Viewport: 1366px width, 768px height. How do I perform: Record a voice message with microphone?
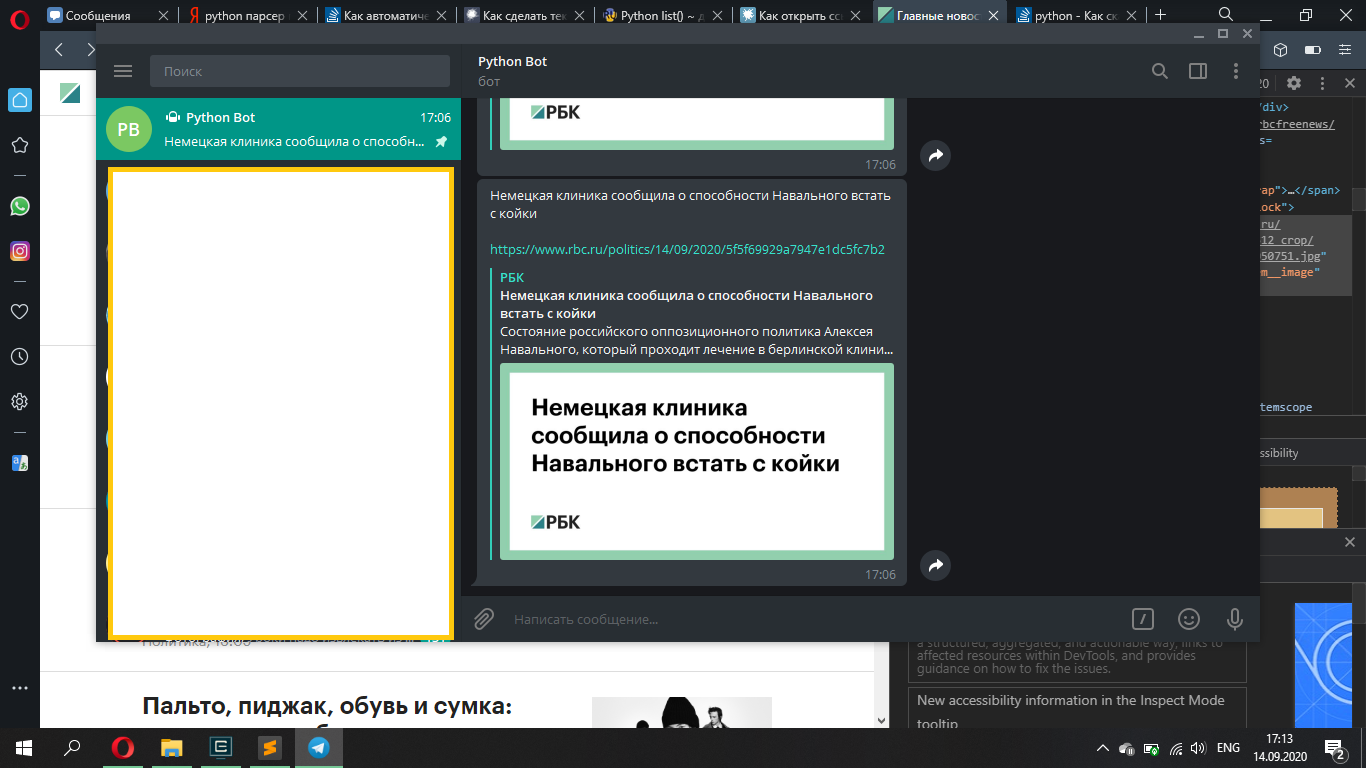[1235, 619]
